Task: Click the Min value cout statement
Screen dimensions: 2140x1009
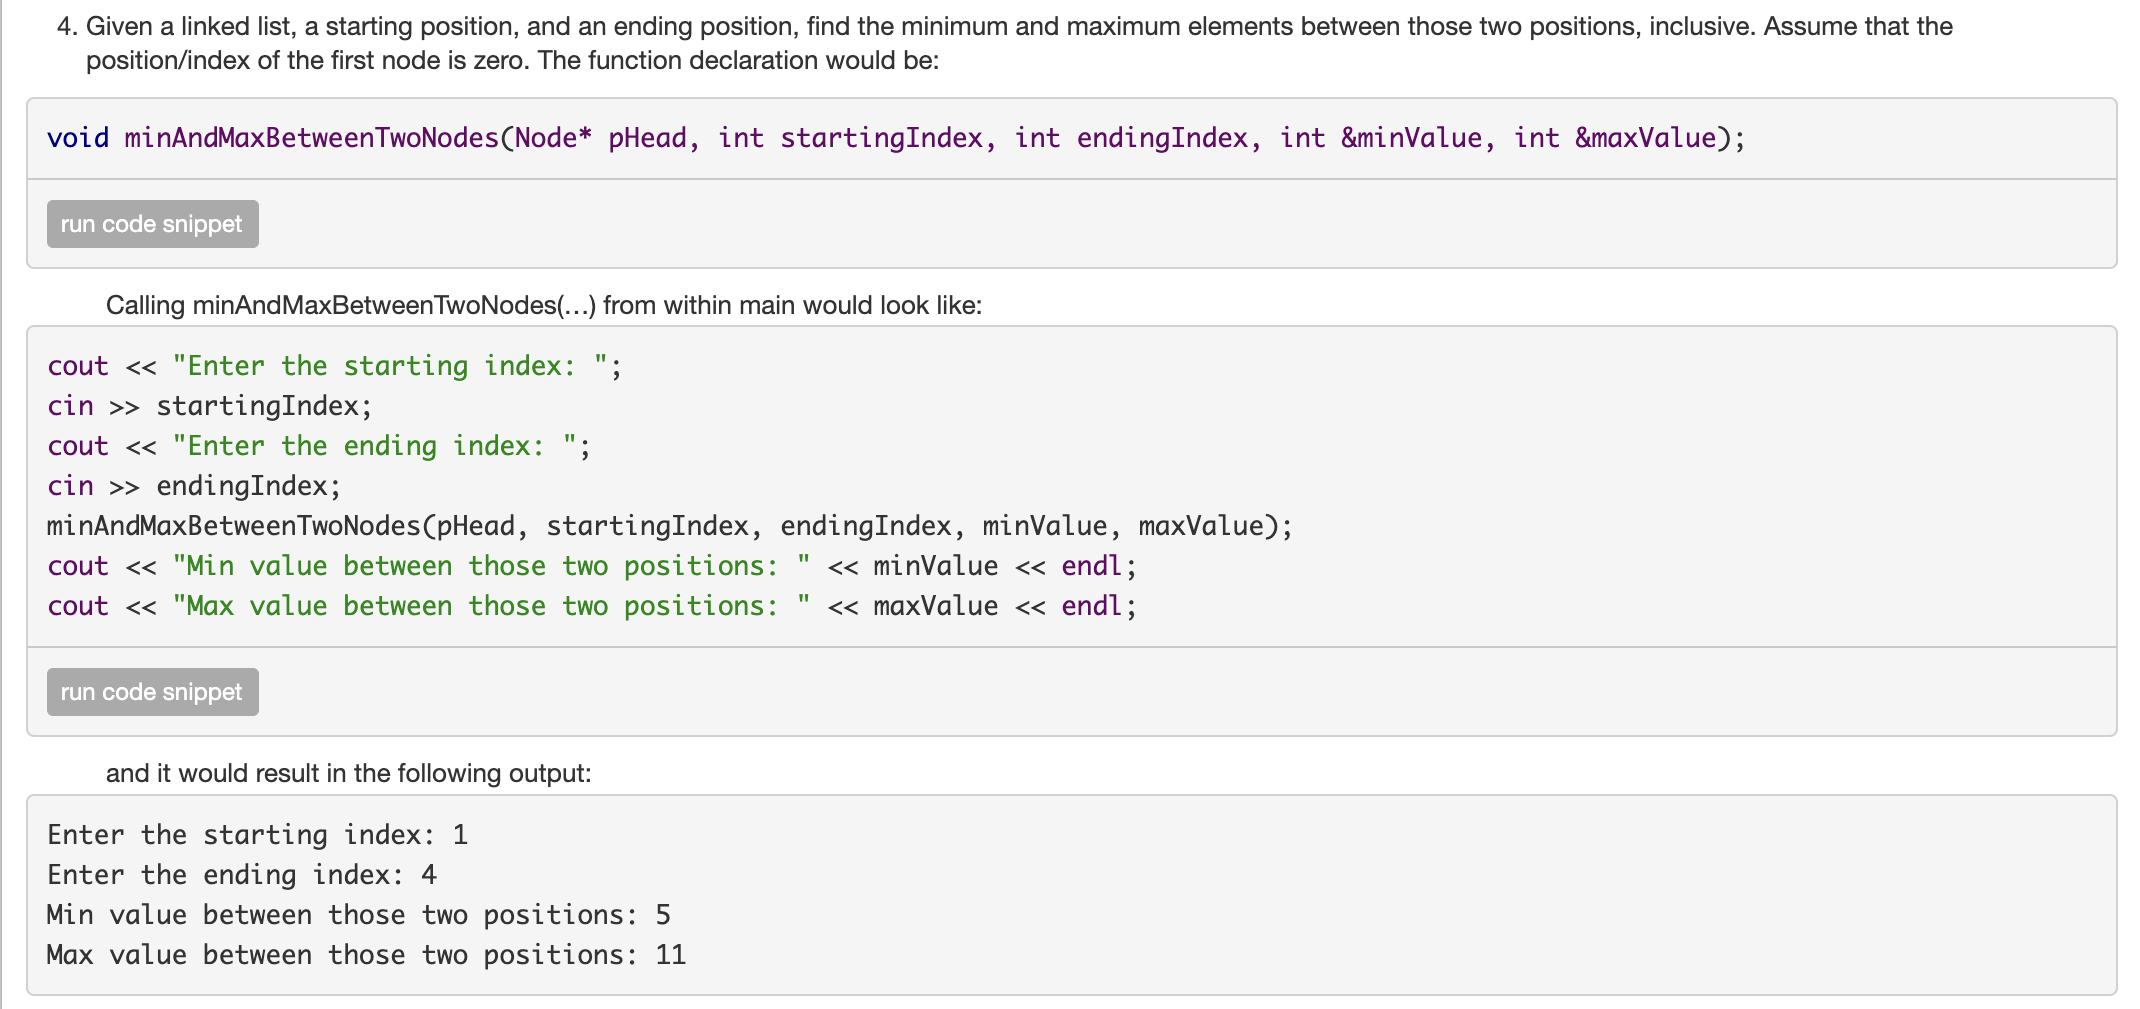Action: (590, 565)
